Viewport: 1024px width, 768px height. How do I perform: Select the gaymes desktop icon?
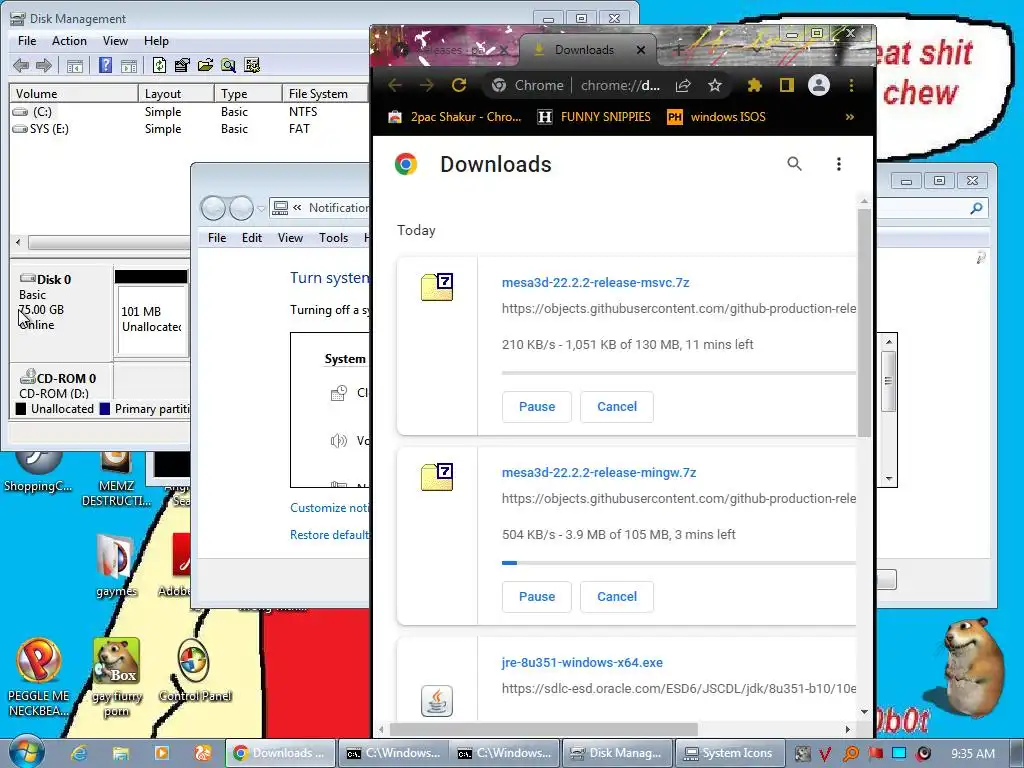pos(116,566)
